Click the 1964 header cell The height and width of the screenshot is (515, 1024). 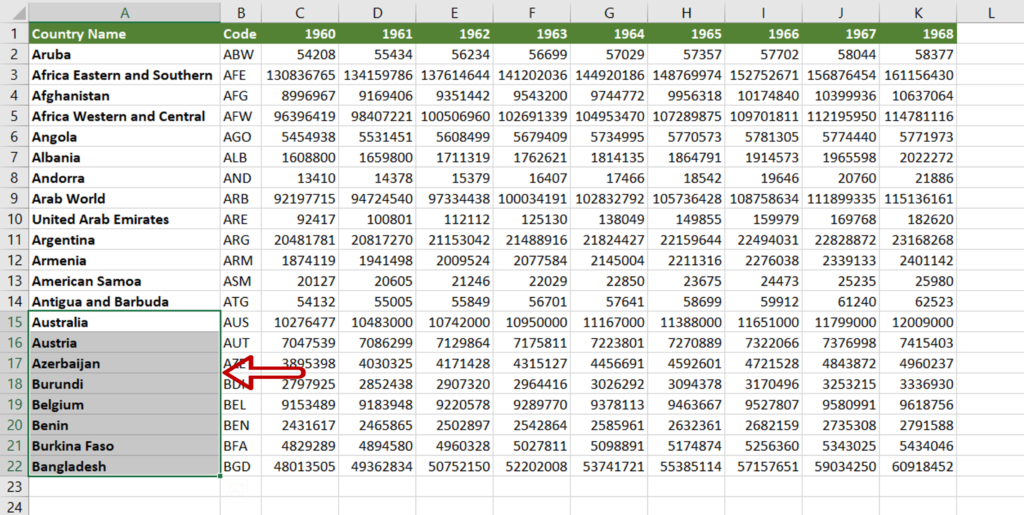609,33
